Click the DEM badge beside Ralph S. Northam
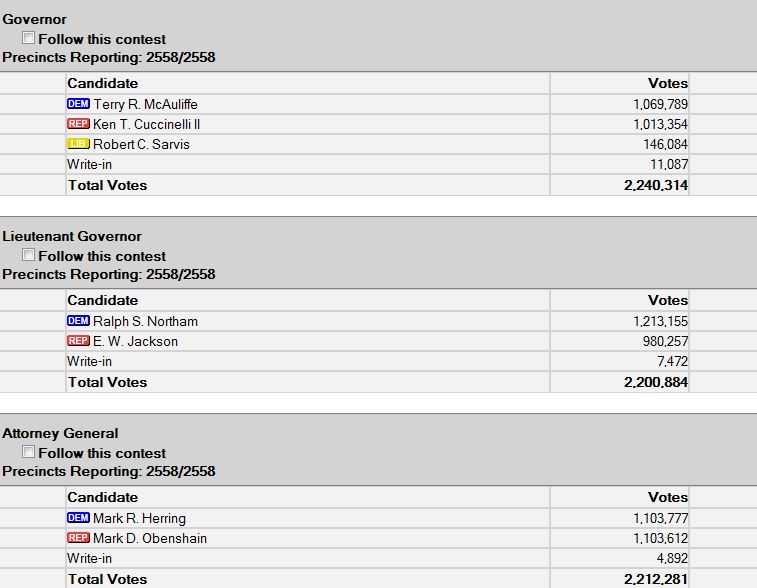 78,321
